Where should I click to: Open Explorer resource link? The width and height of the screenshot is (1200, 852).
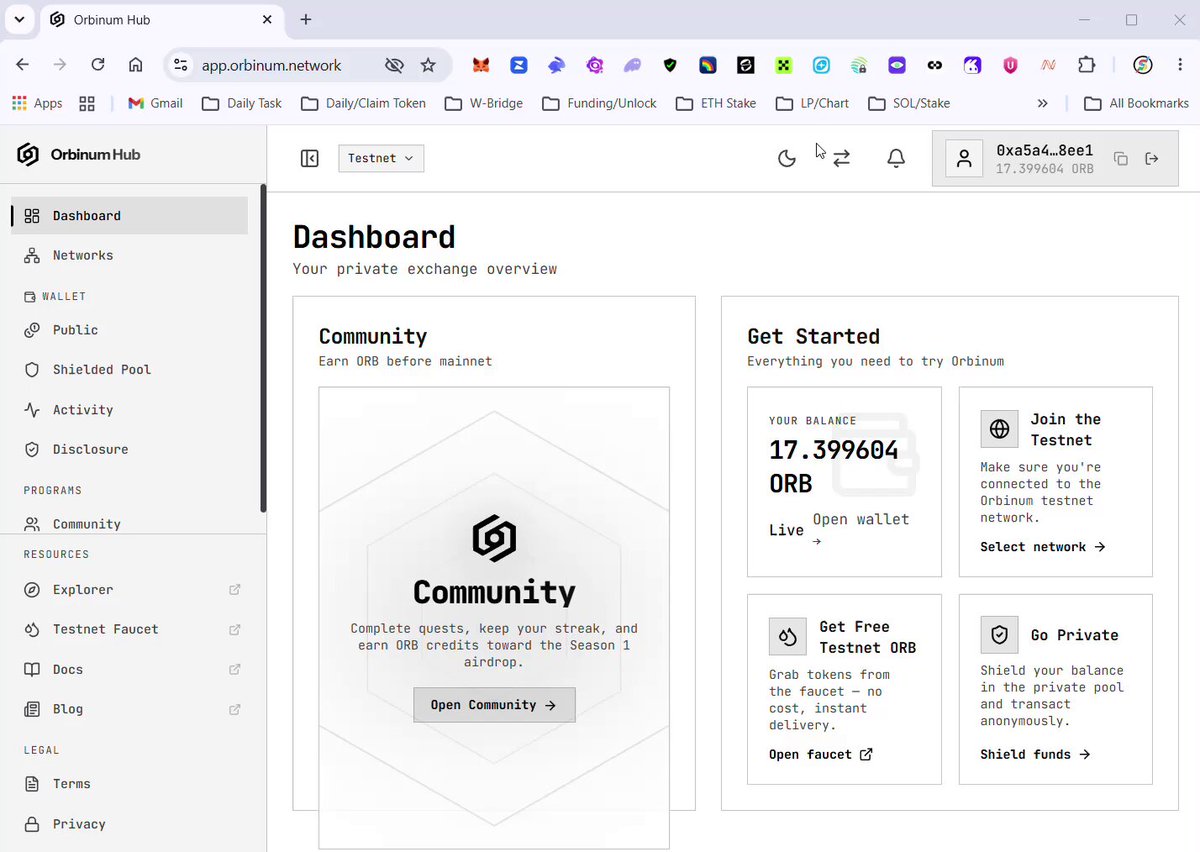[x=130, y=589]
